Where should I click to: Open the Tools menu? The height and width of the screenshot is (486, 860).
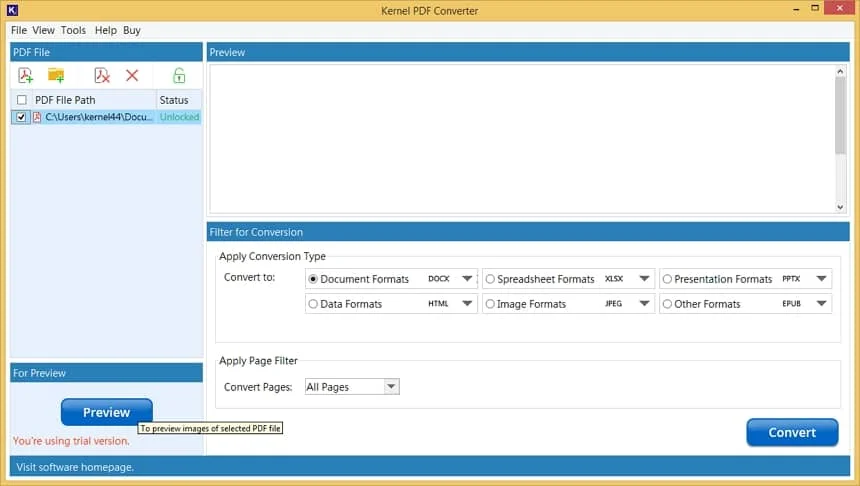click(x=73, y=30)
